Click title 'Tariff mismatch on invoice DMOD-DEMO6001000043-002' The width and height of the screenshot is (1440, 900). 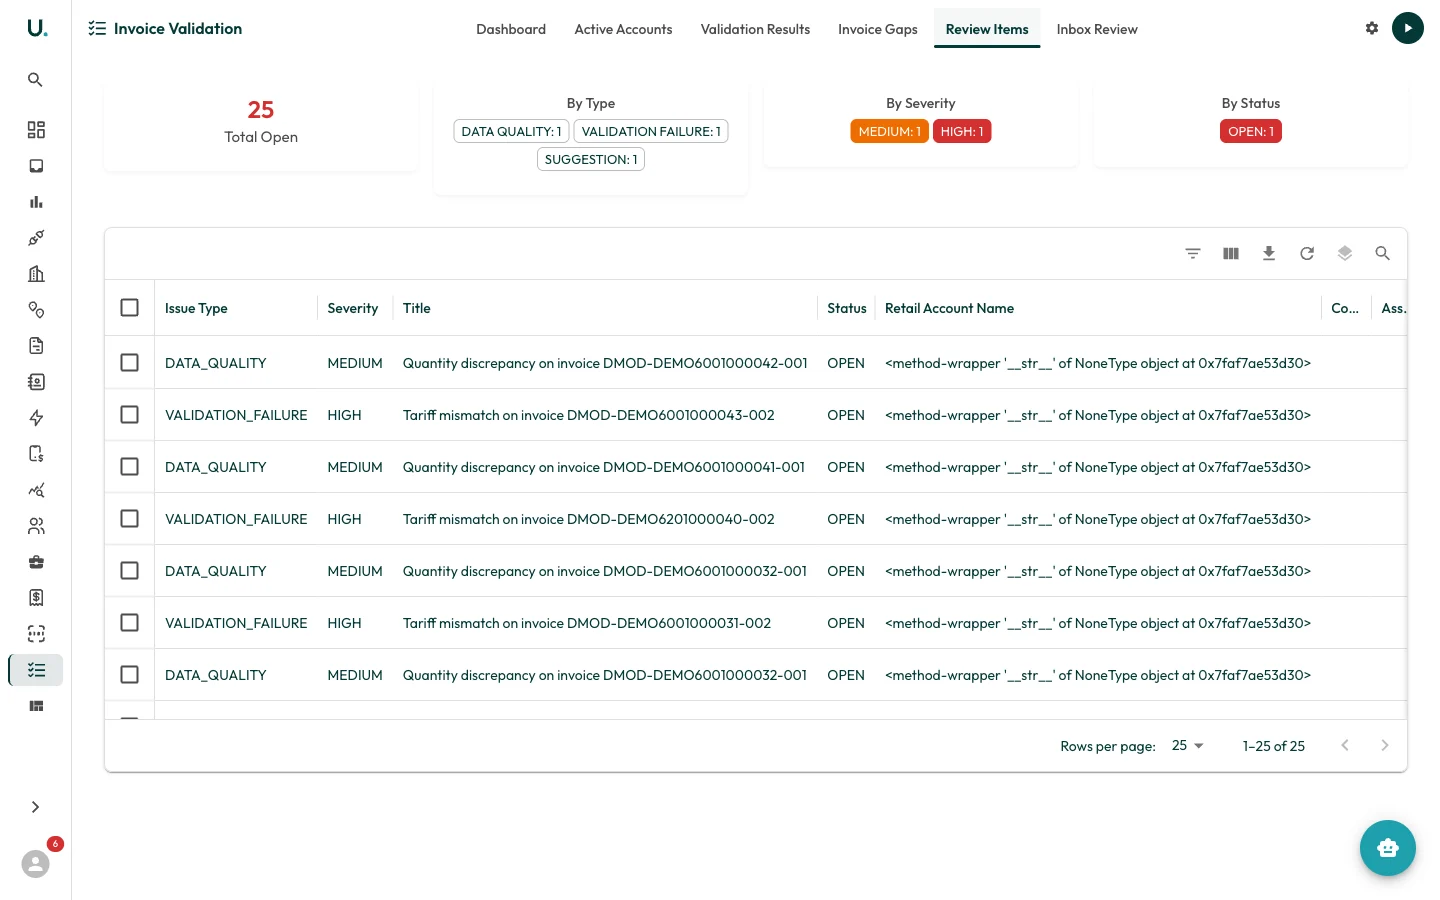(589, 415)
